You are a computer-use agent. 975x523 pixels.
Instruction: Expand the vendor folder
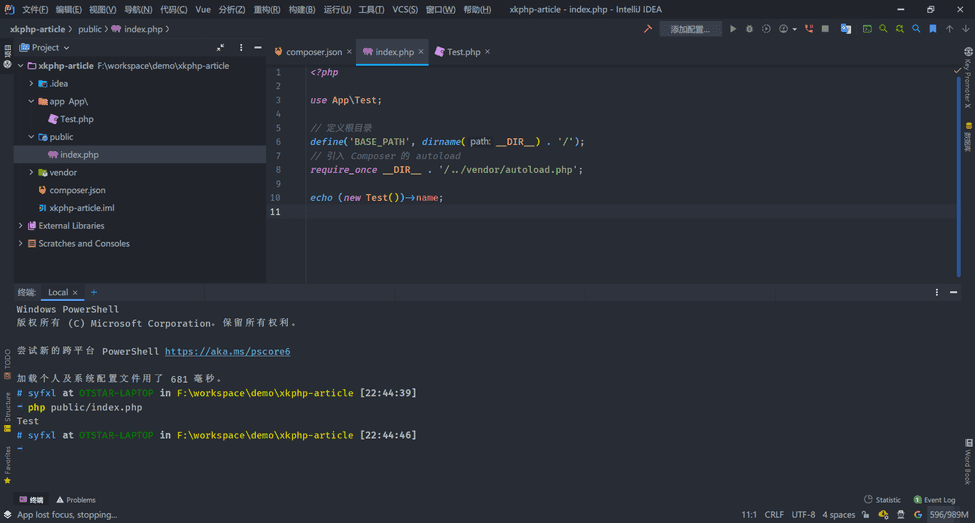pos(31,172)
